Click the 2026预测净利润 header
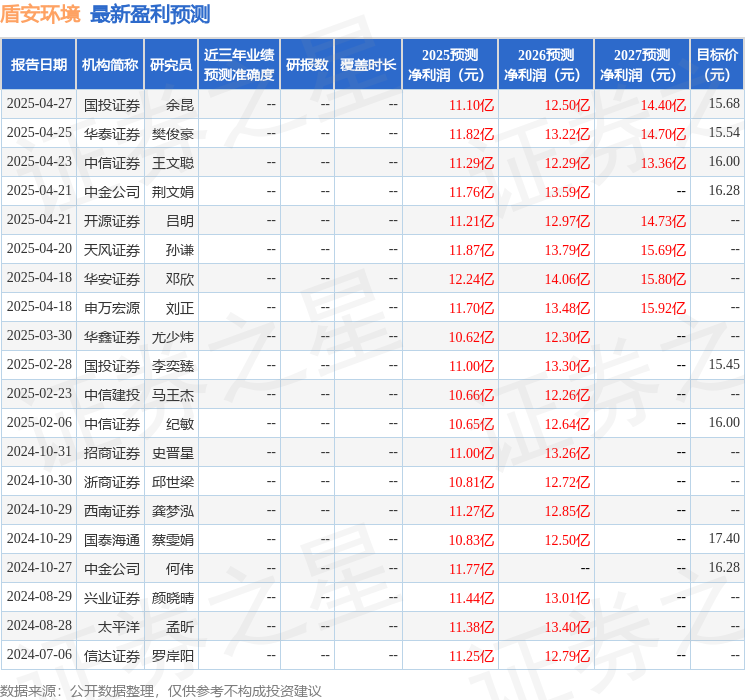The height and width of the screenshot is (700, 745). (x=546, y=65)
